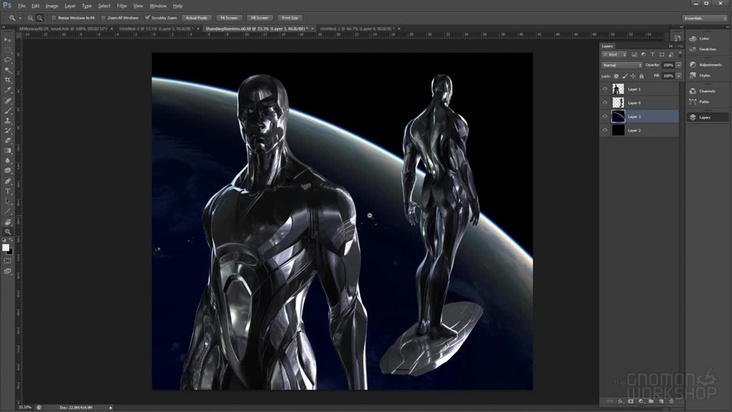Enable Zoom All Windows checkbox
The image size is (732, 412).
pyautogui.click(x=103, y=18)
